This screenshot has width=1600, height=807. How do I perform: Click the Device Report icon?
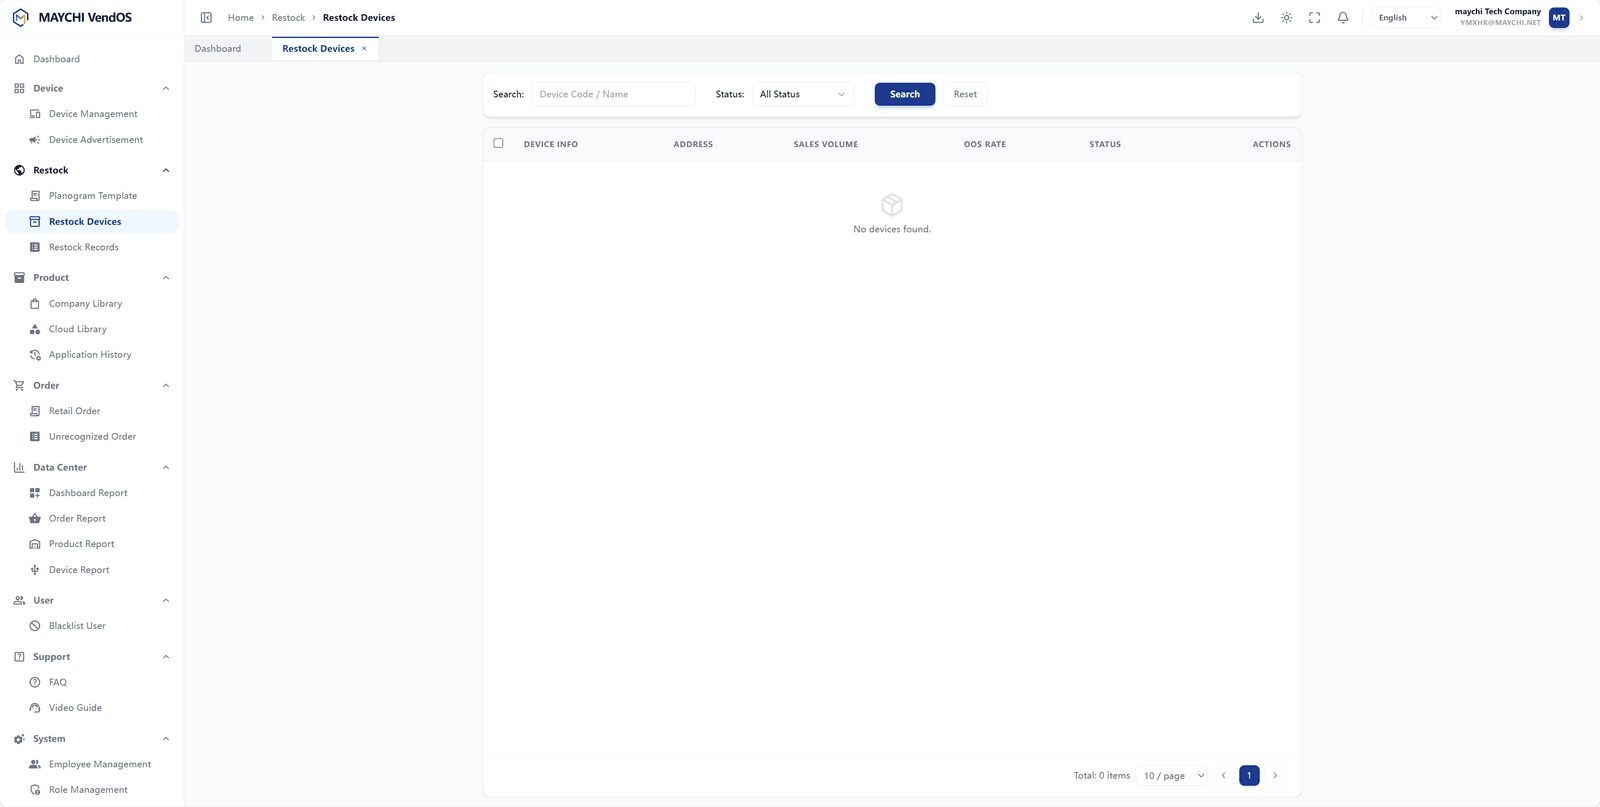[35, 570]
